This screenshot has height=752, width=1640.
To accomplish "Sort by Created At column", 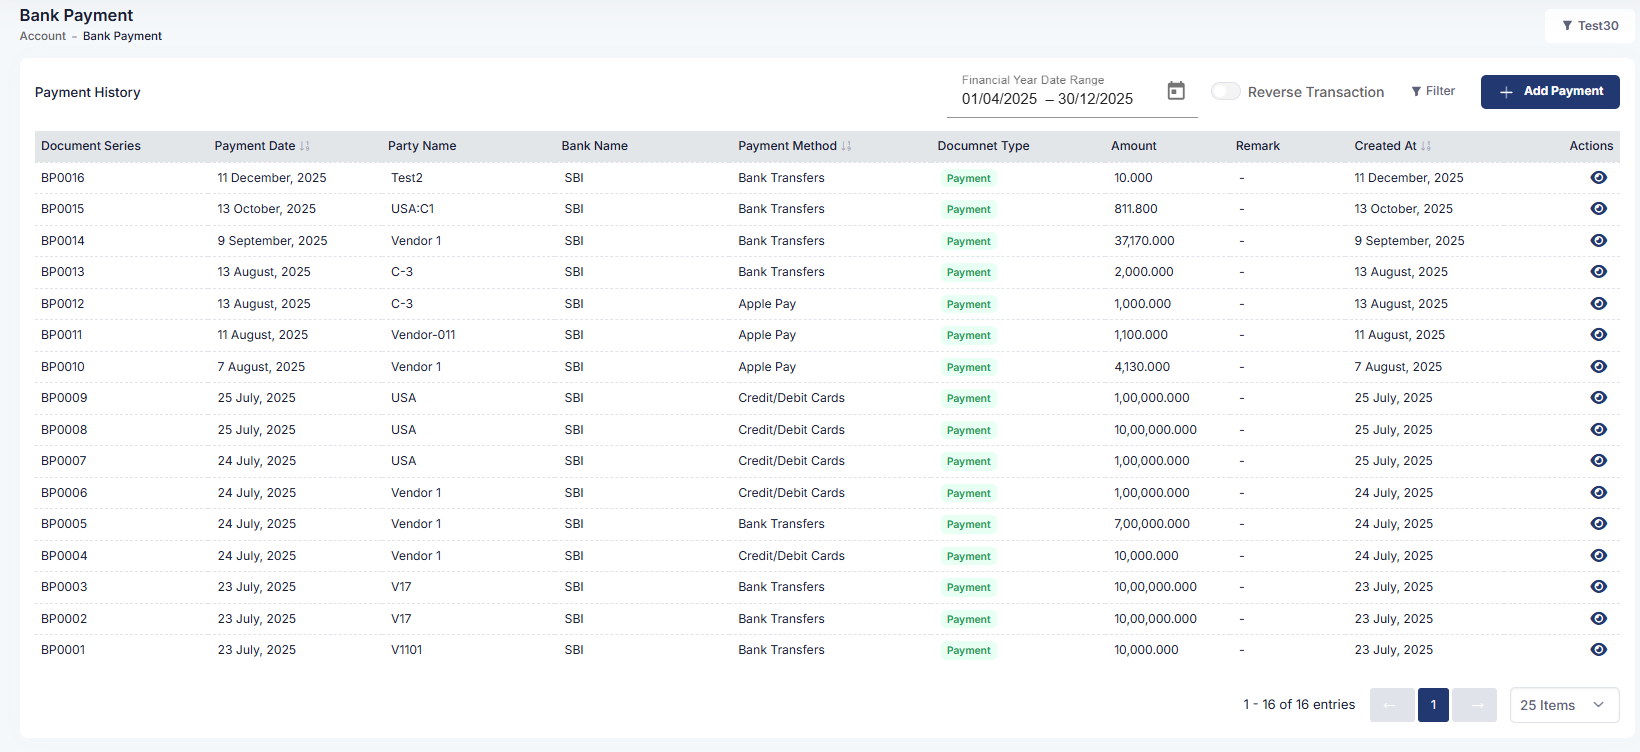I will 1426,146.
